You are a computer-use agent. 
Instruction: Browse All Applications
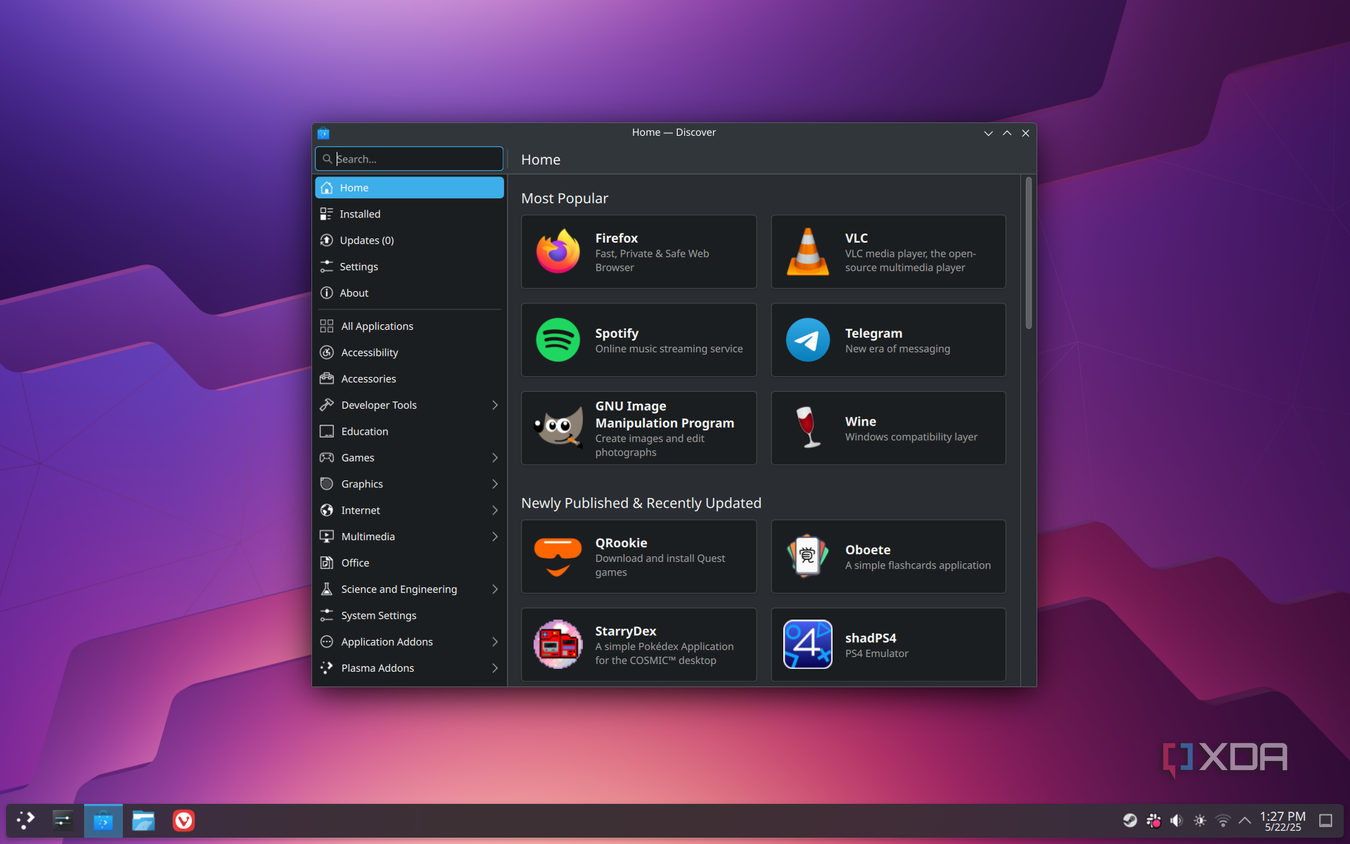coord(409,326)
